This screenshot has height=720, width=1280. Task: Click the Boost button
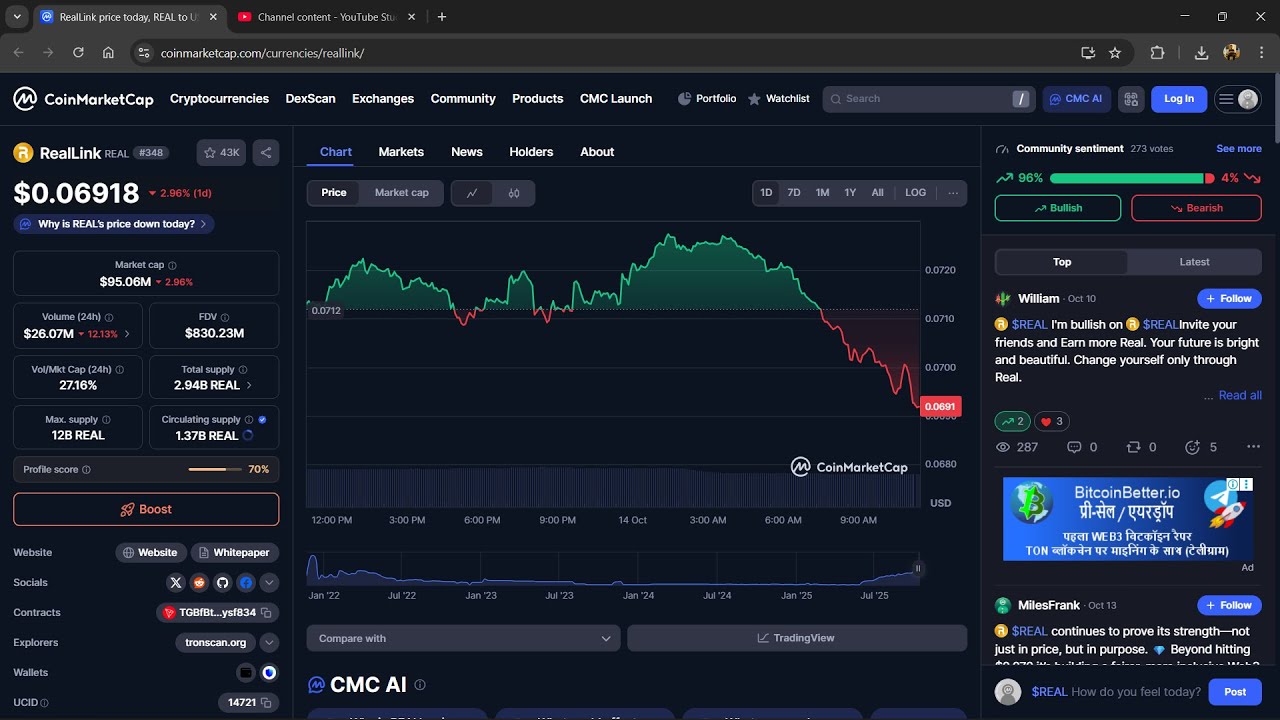coord(146,509)
